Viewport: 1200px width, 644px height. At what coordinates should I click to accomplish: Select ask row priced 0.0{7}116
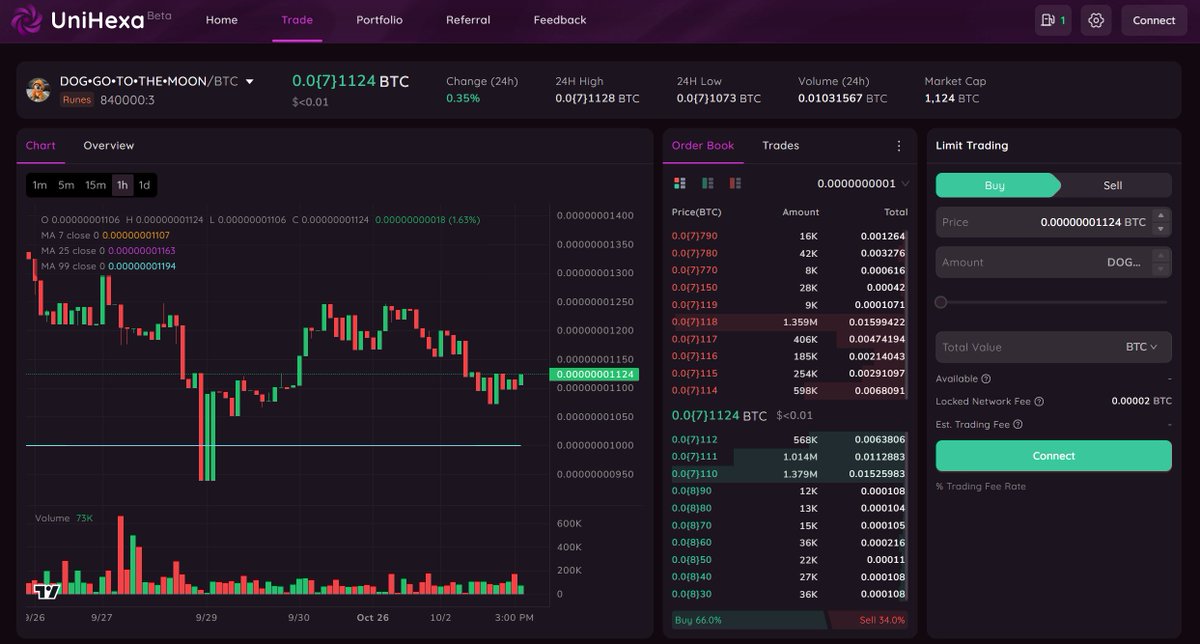point(789,356)
